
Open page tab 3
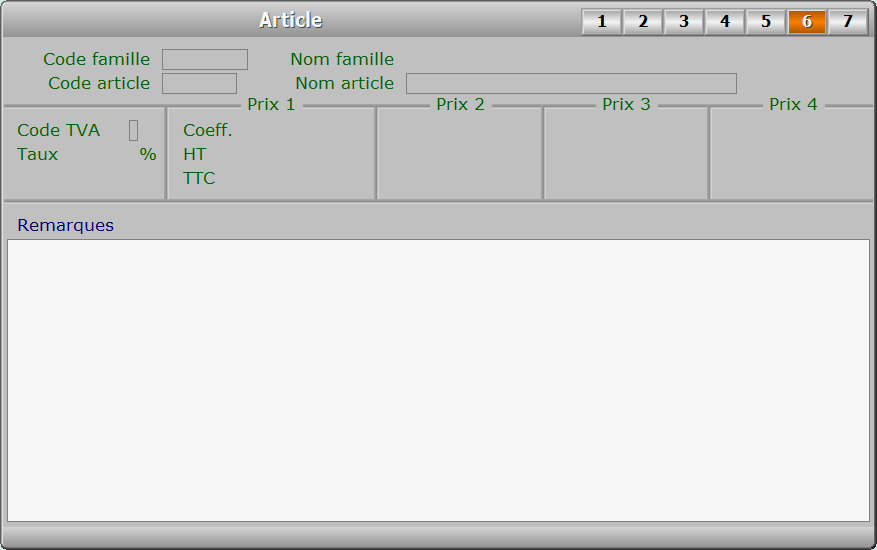tap(684, 22)
